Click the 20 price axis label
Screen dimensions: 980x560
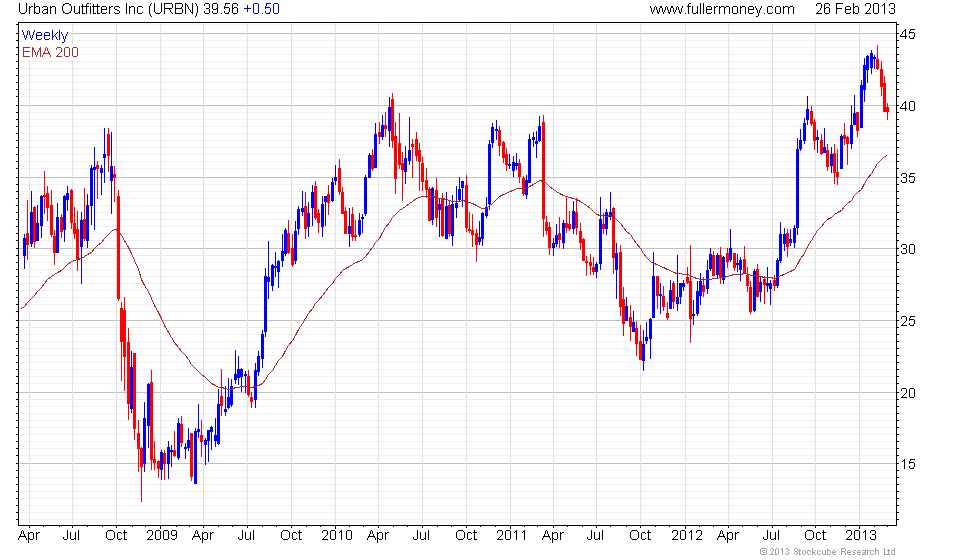click(908, 393)
